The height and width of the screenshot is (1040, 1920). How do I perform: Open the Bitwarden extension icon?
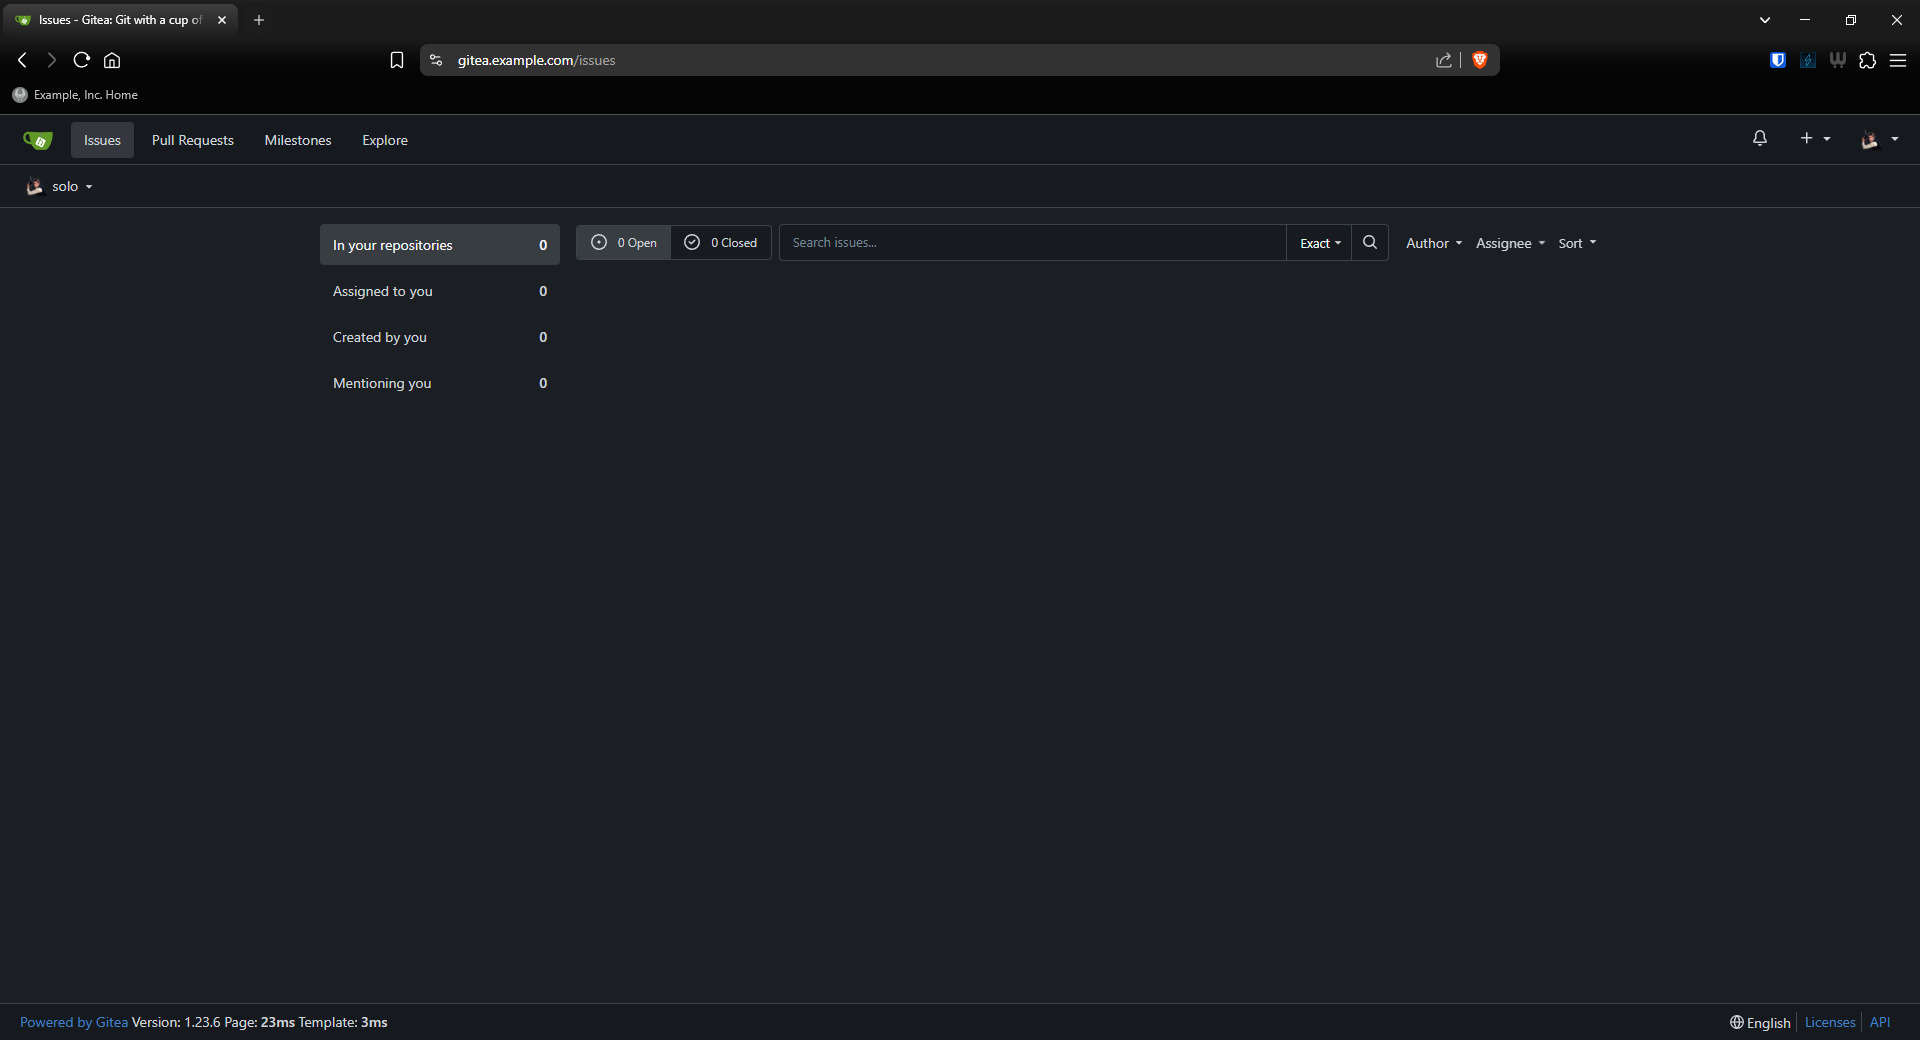pyautogui.click(x=1777, y=60)
